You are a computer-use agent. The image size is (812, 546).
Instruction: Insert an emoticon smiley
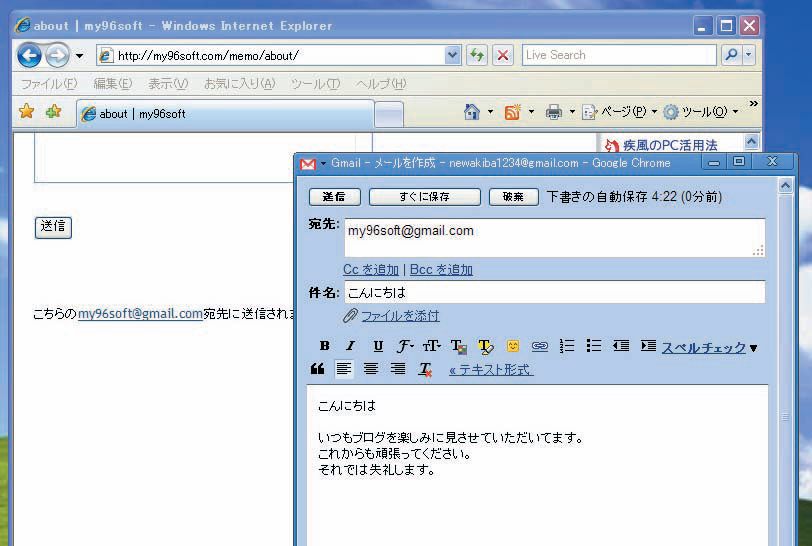pyautogui.click(x=513, y=346)
